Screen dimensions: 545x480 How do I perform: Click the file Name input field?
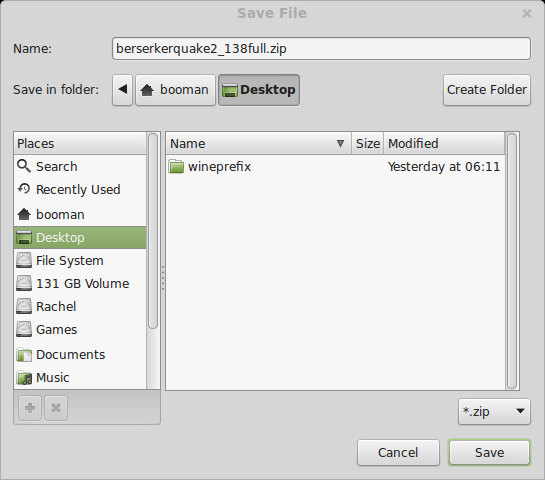point(321,49)
